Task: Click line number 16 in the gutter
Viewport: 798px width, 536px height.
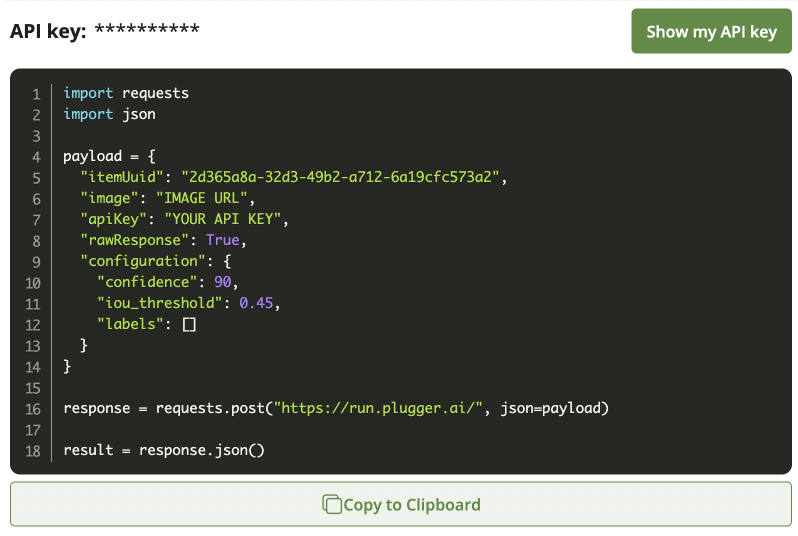Action: [x=35, y=408]
